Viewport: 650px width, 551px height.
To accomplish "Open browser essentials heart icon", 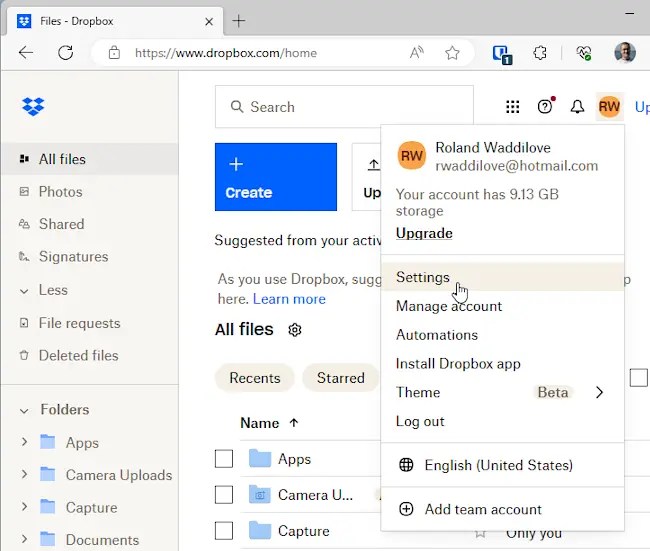I will click(584, 53).
